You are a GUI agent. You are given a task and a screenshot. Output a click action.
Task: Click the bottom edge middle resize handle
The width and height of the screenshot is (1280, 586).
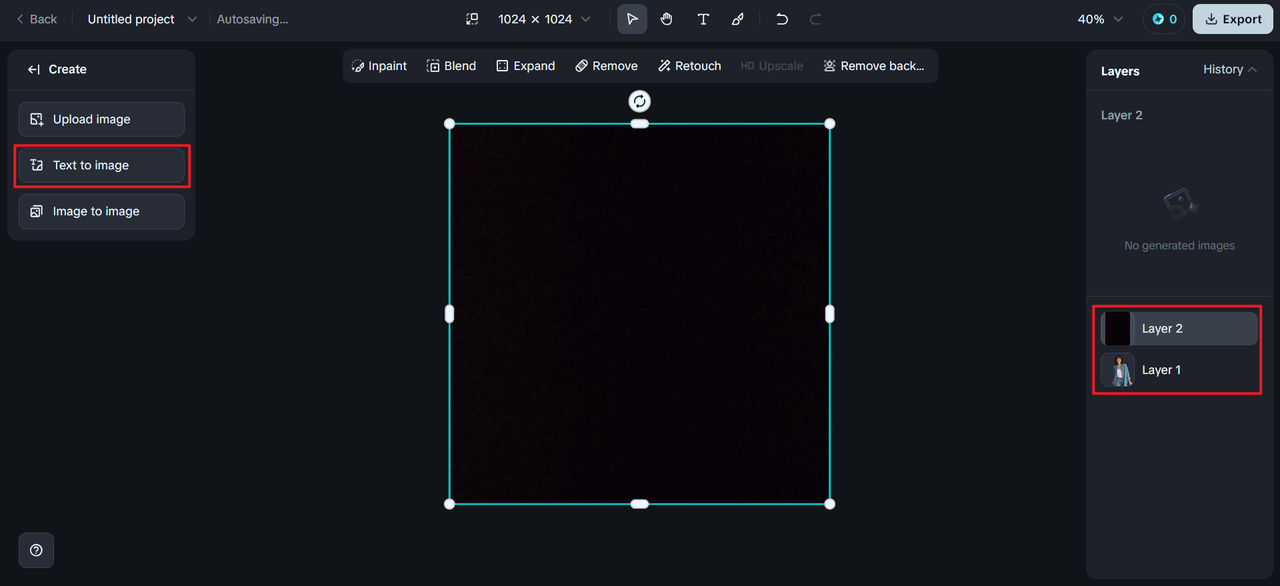click(x=639, y=504)
